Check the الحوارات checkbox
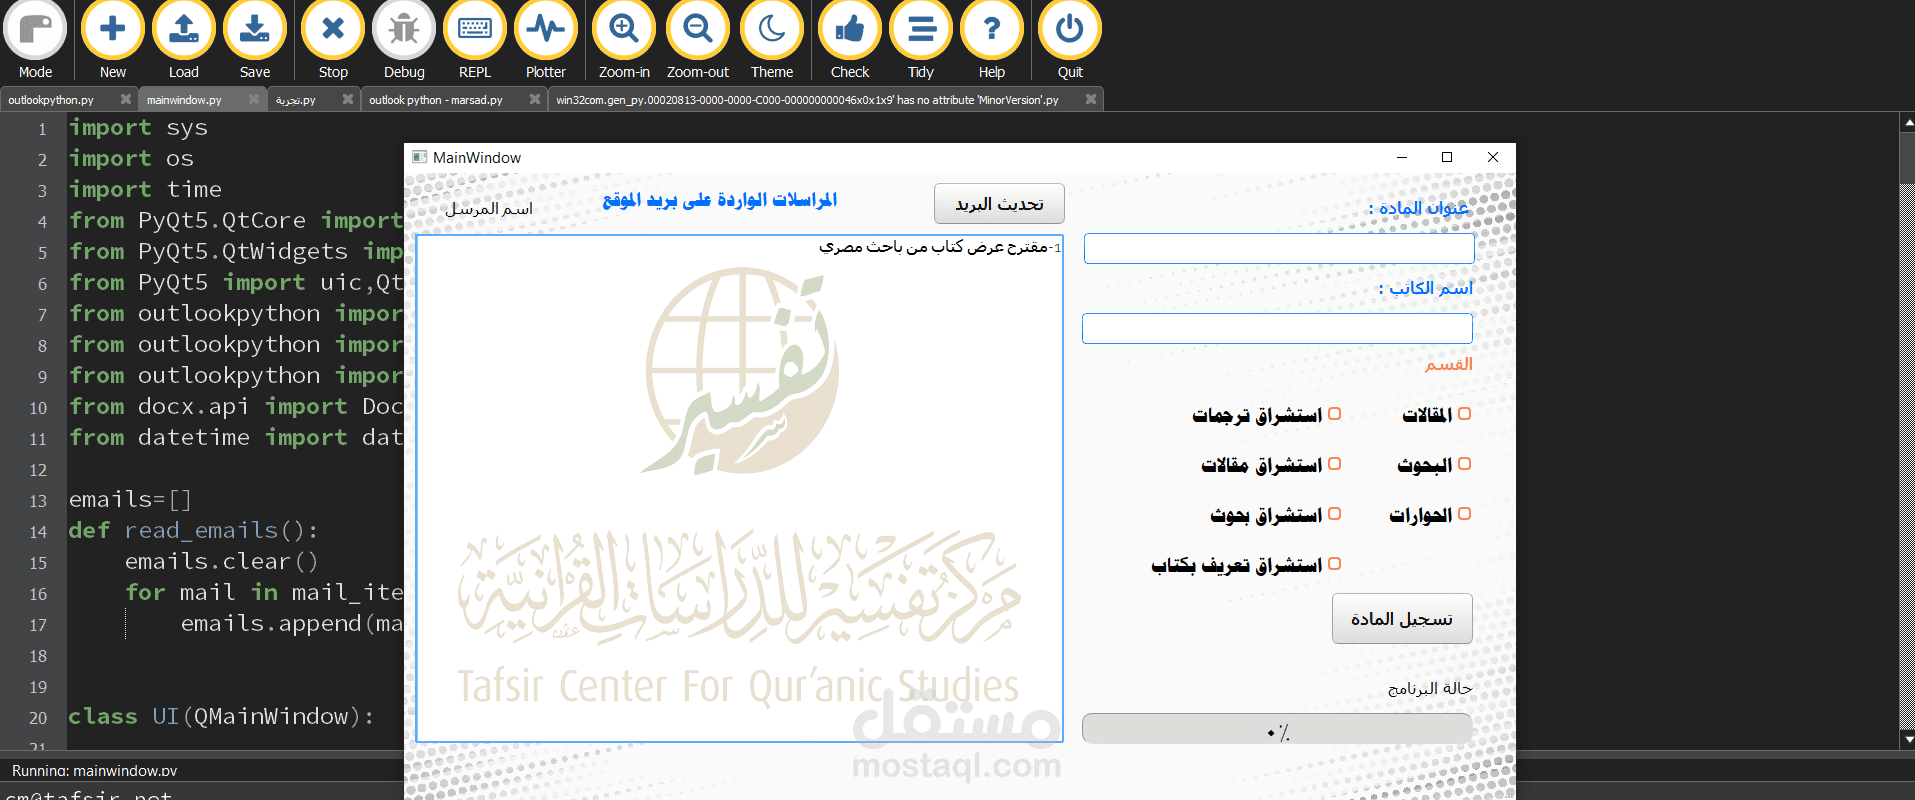This screenshot has width=1915, height=800. (x=1464, y=513)
